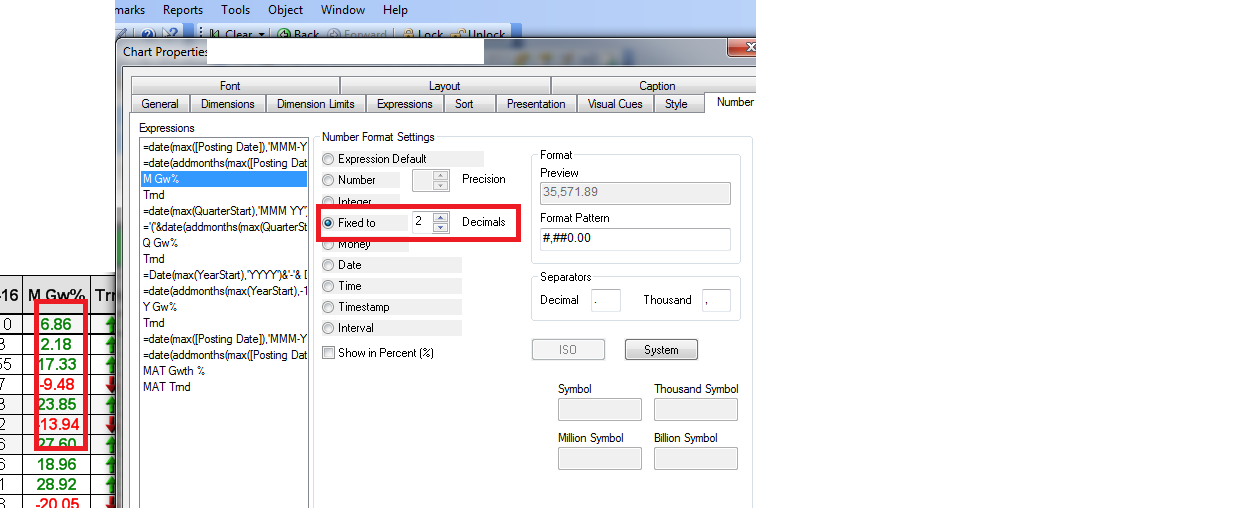This screenshot has width=1243, height=508.
Task: Increase Decimals with the up stepper arrow
Action: (441, 217)
